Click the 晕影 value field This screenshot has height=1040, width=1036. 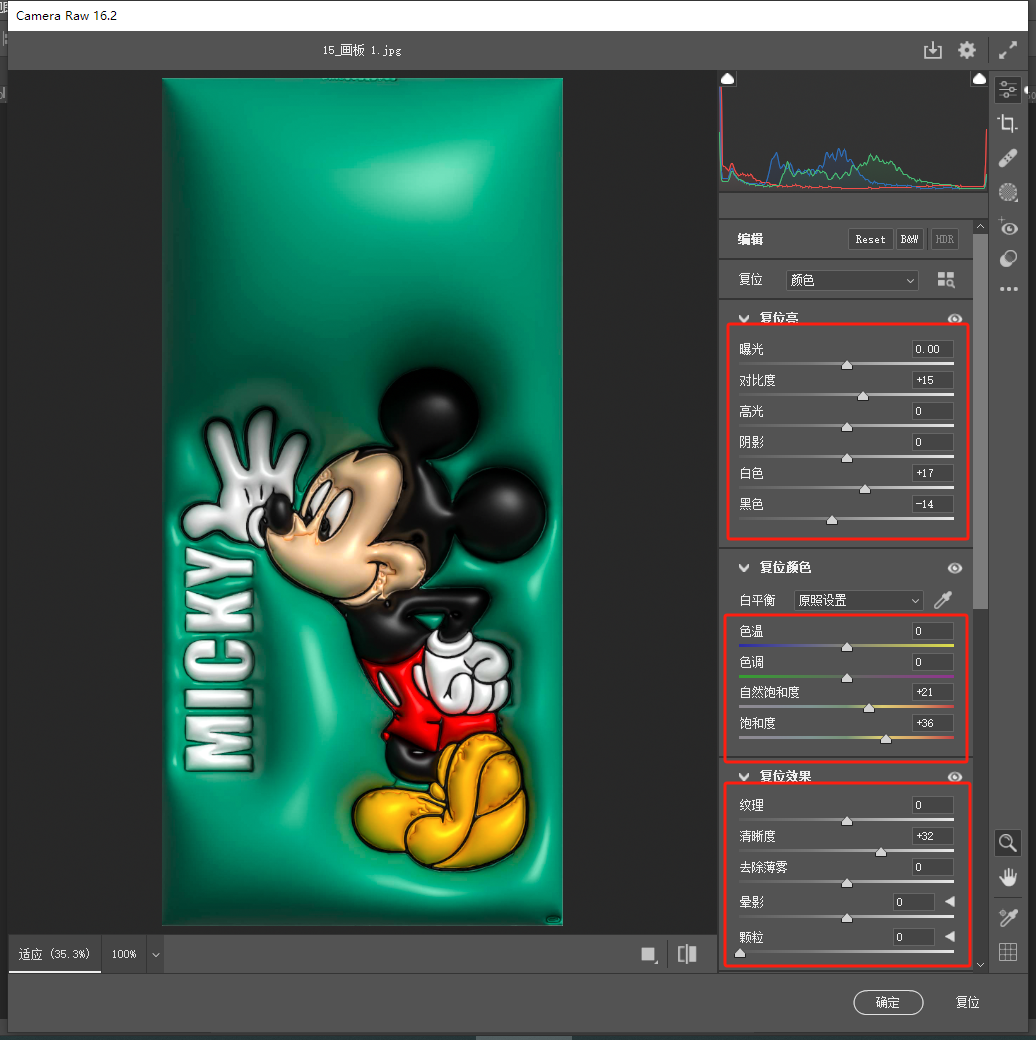pos(913,902)
